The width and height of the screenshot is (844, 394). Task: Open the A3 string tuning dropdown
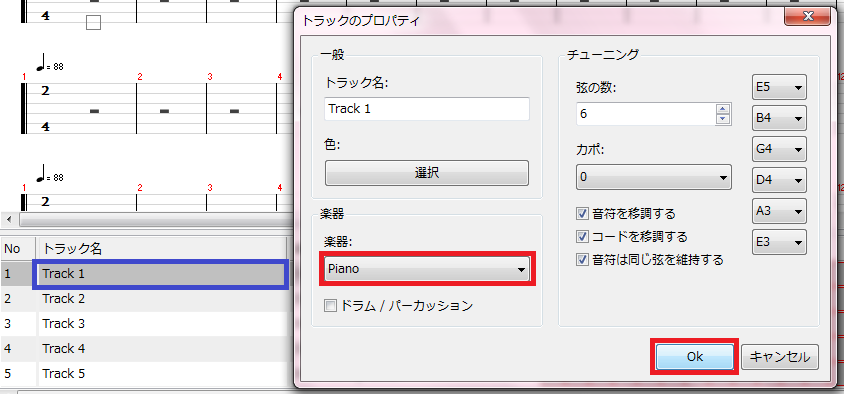pos(779,211)
